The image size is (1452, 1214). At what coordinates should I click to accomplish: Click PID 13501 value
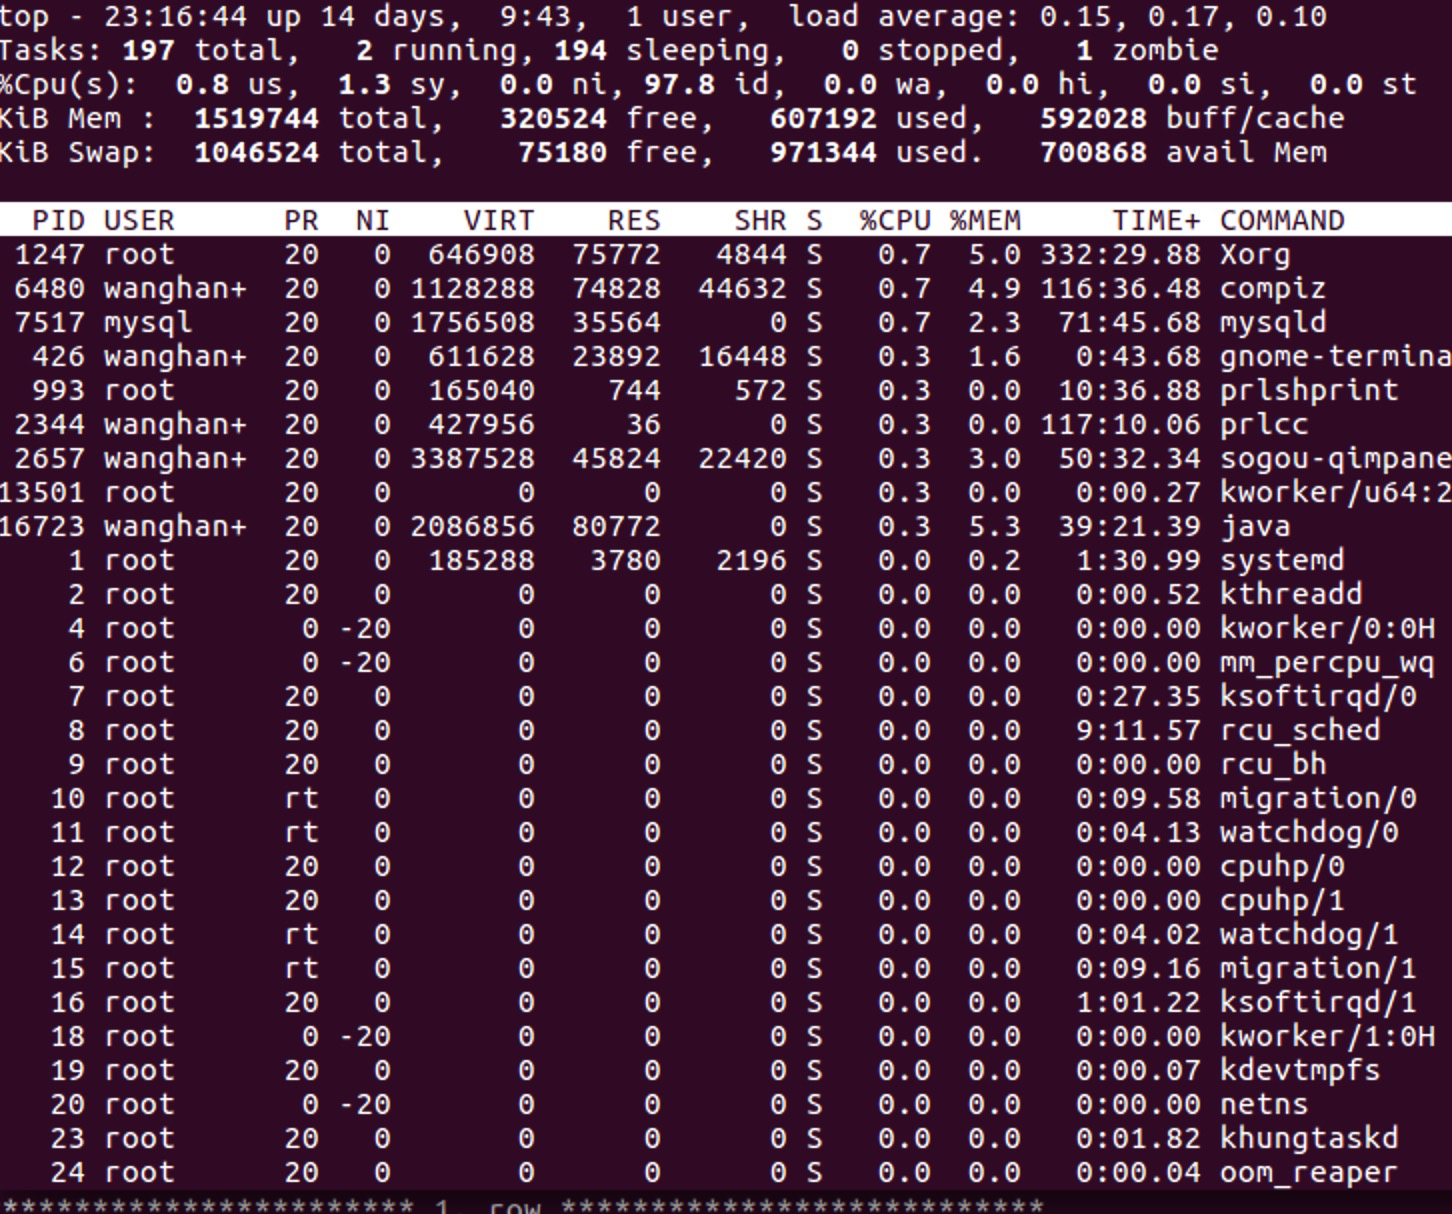click(x=42, y=493)
